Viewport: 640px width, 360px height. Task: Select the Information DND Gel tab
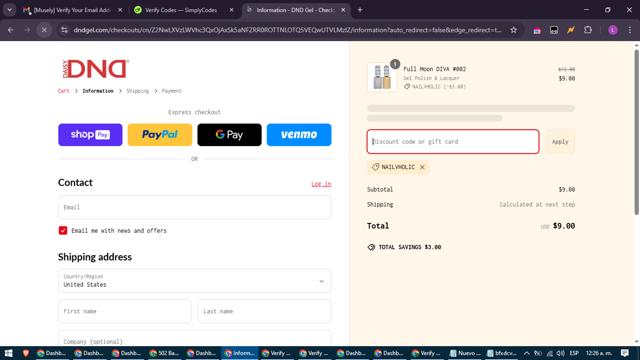(x=296, y=10)
